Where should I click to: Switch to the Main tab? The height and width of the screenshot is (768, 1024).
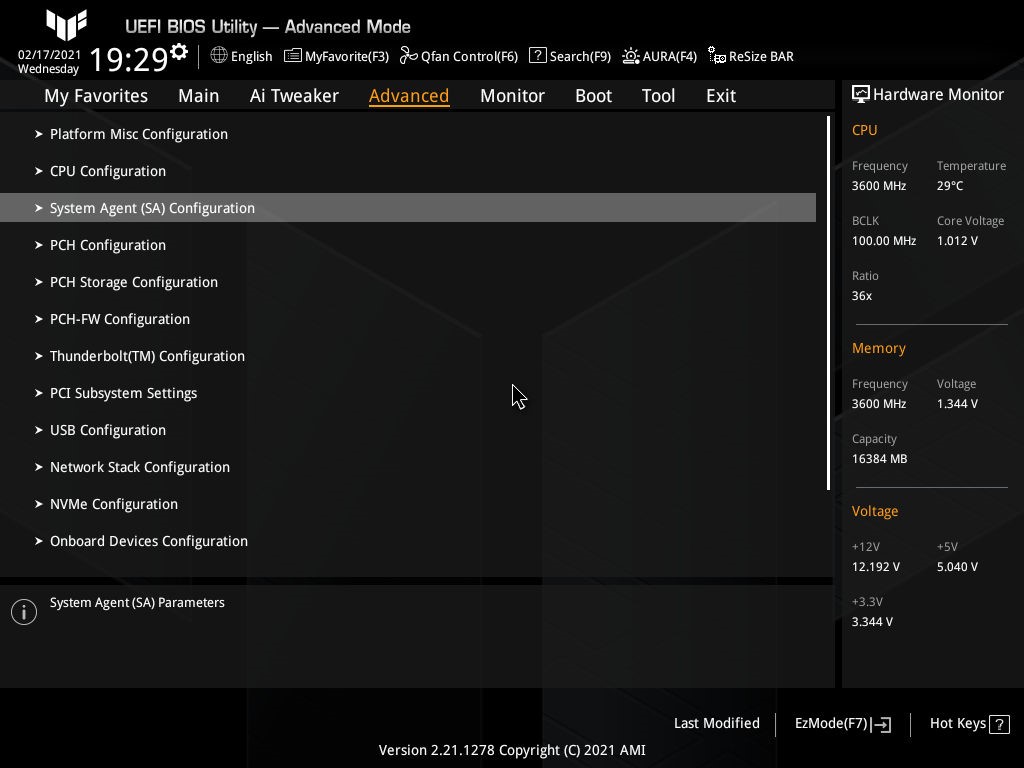tap(199, 96)
